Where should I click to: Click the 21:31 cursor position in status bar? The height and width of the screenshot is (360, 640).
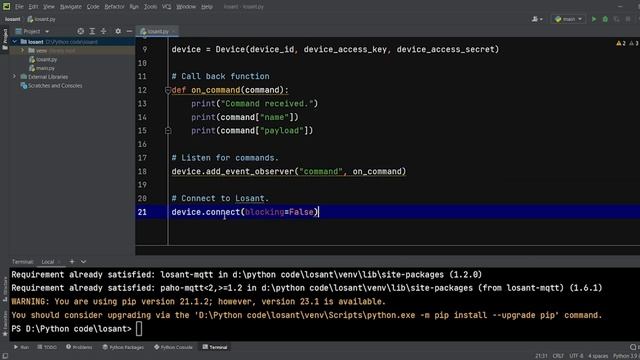click(x=541, y=356)
